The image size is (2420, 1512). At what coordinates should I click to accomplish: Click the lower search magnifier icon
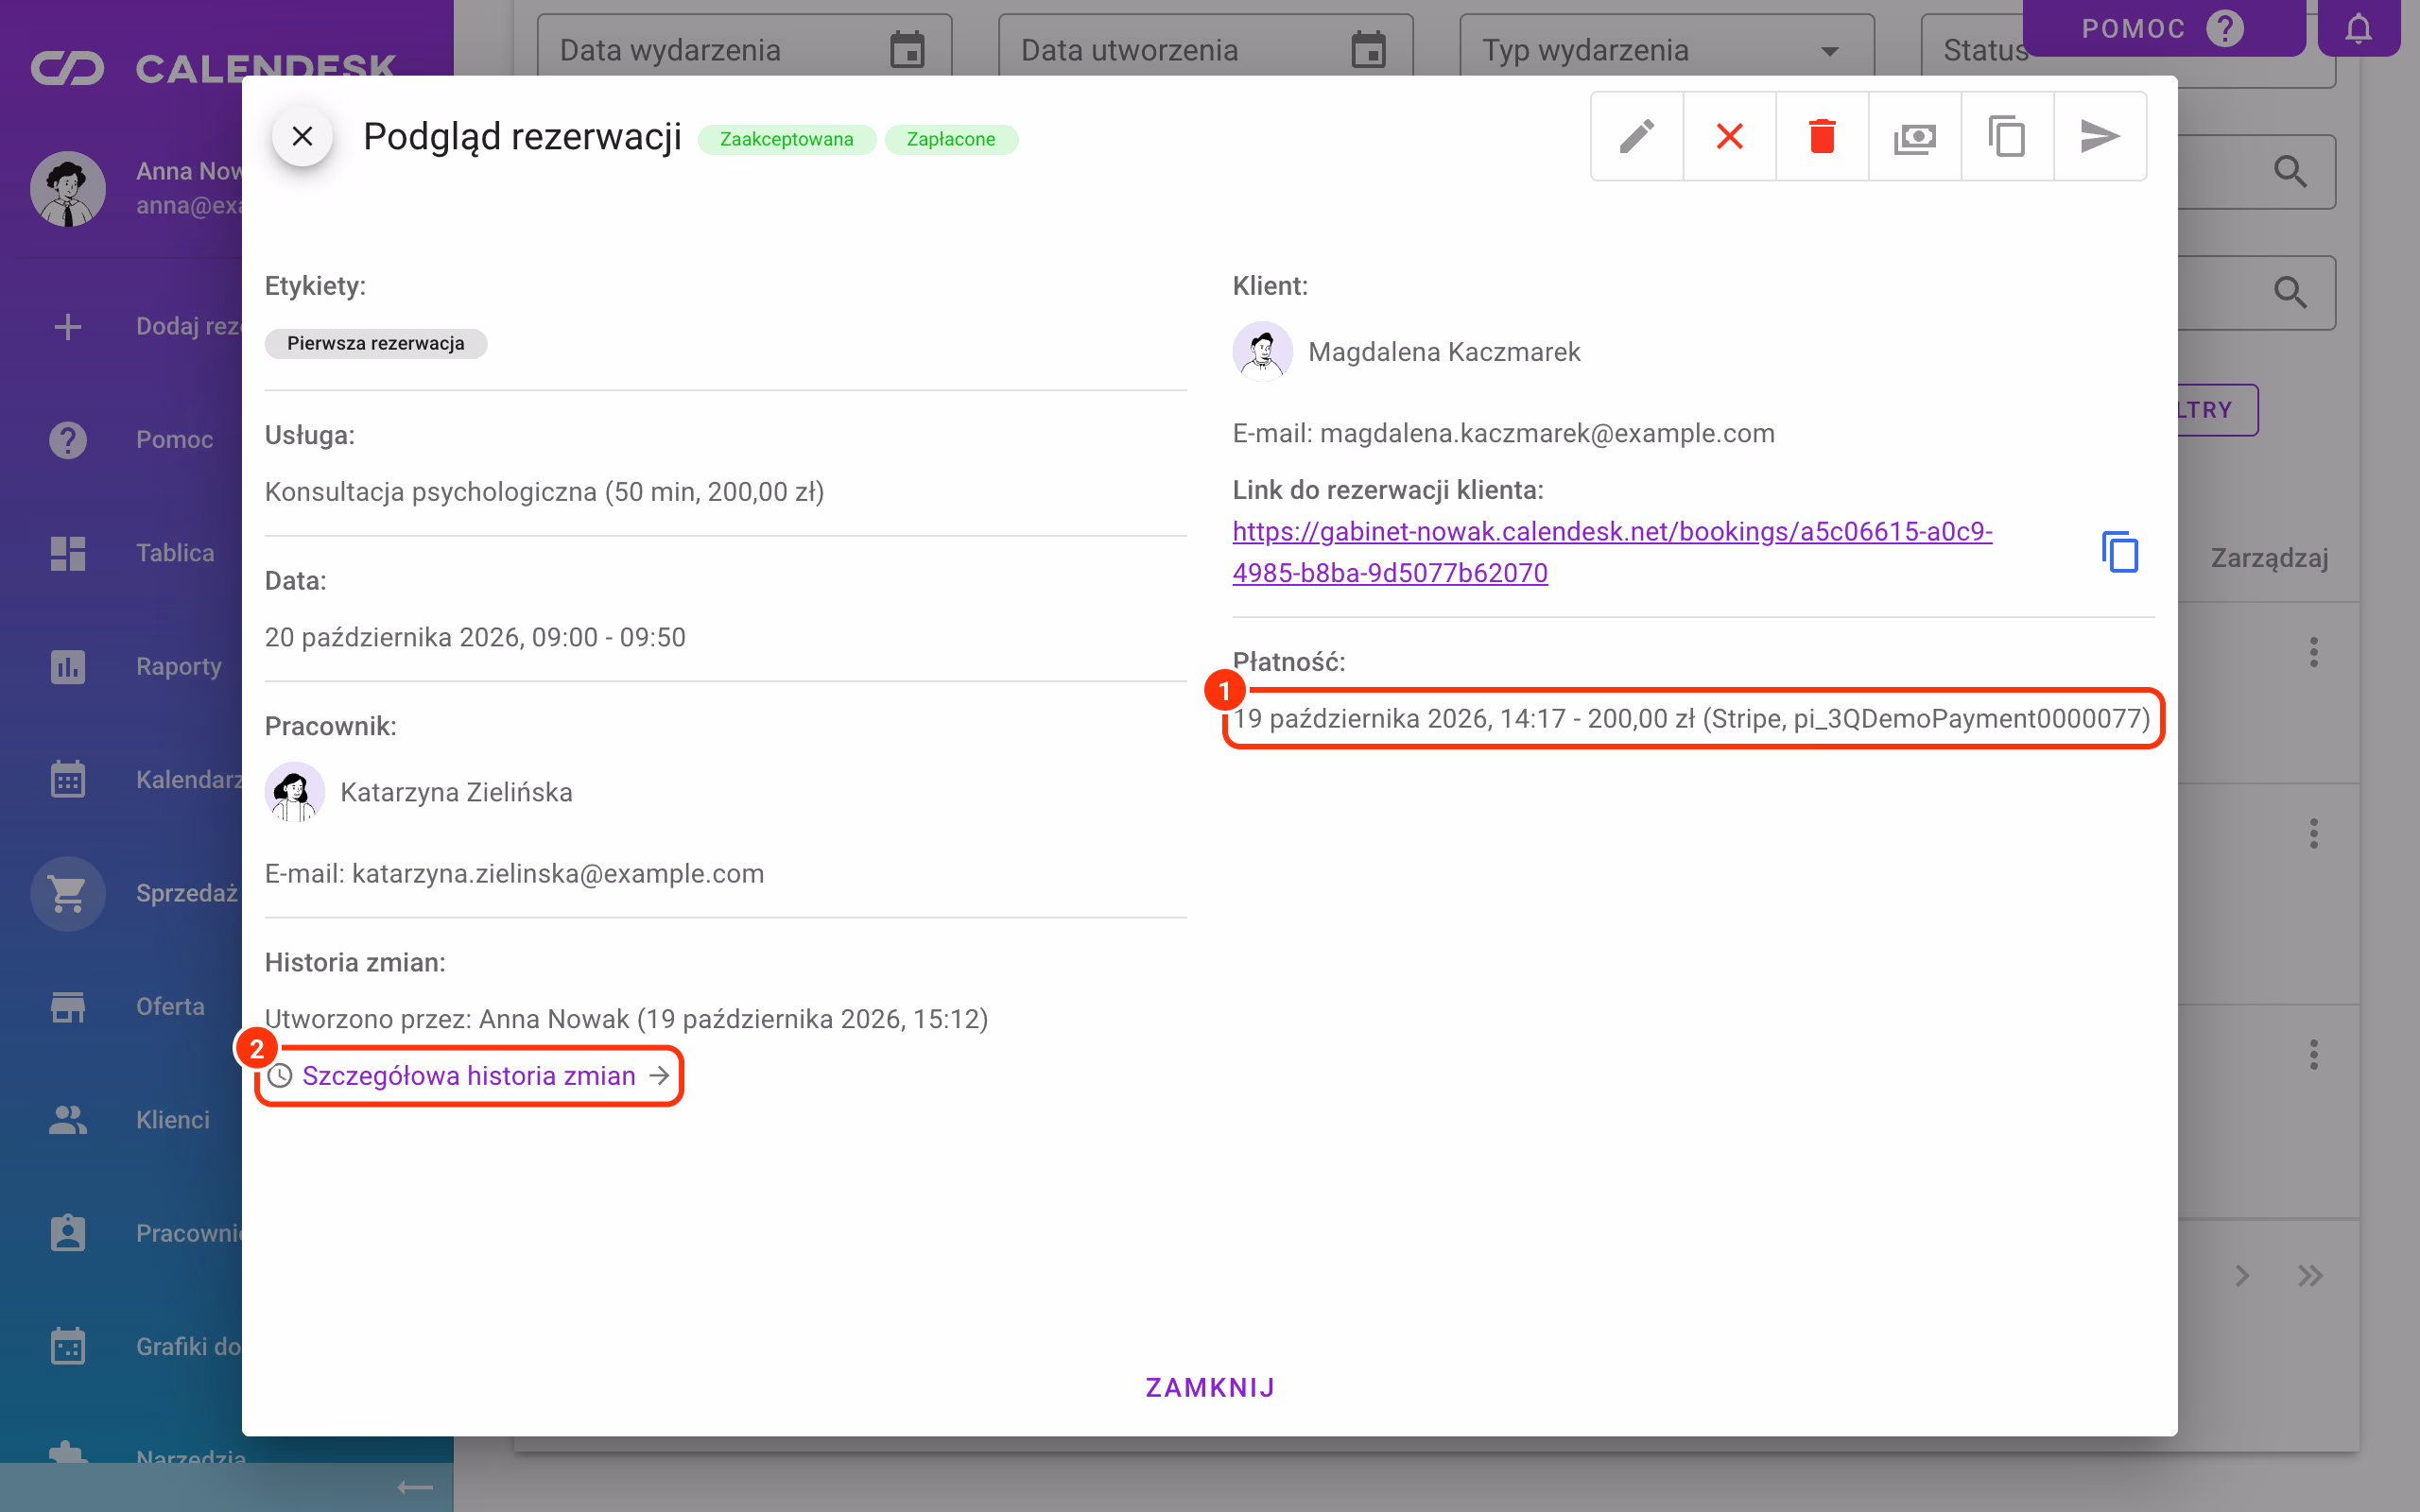pyautogui.click(x=2291, y=292)
